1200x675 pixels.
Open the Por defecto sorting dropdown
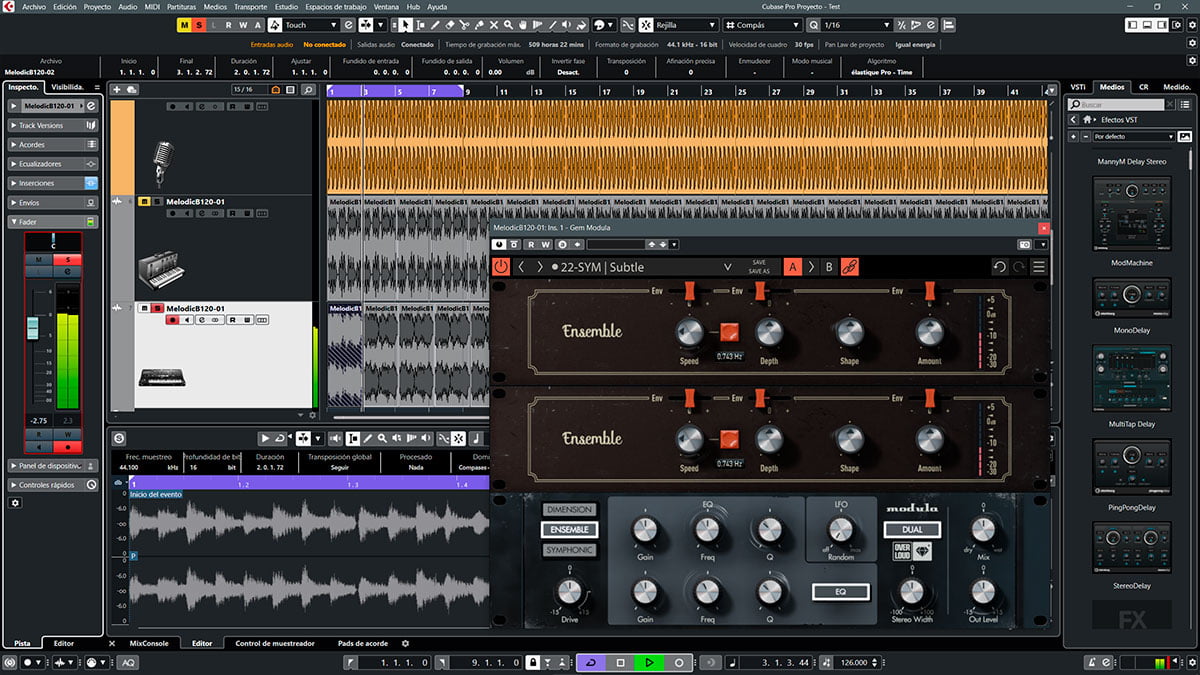point(1134,136)
